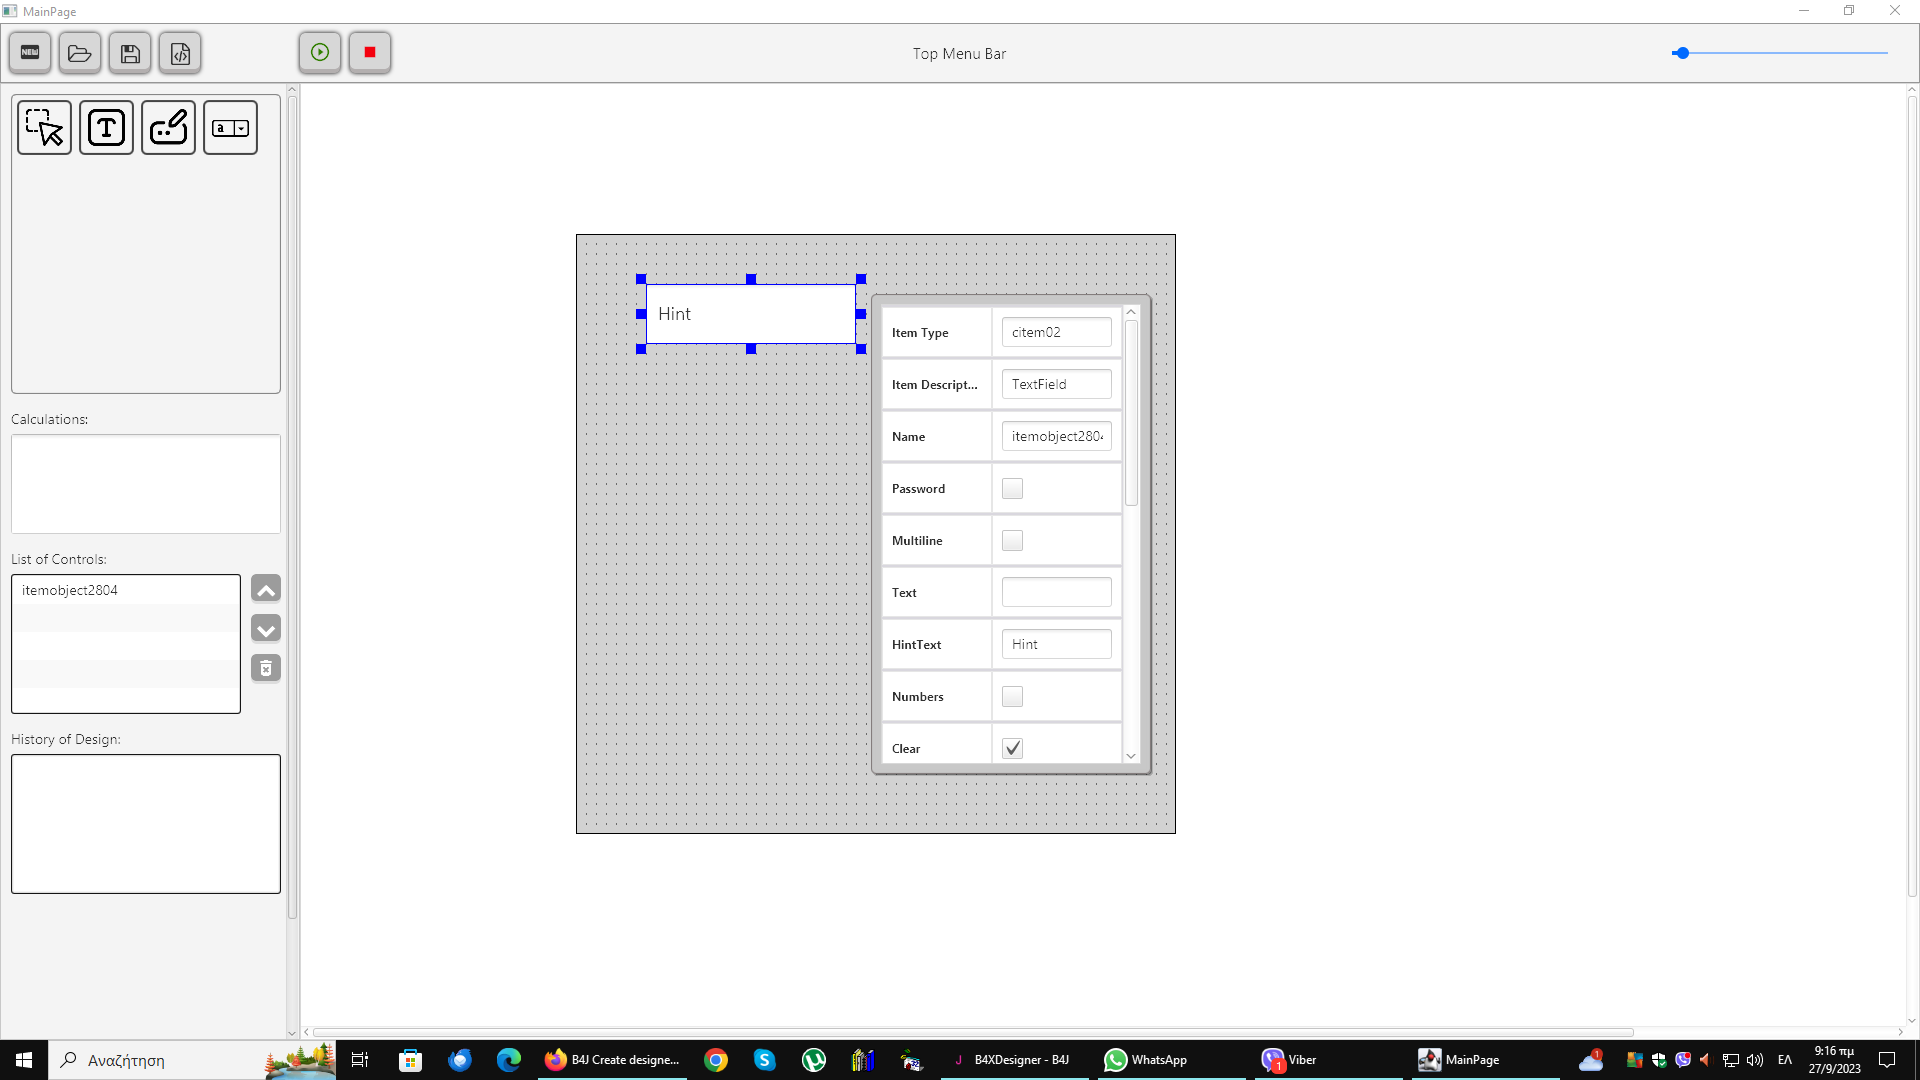
Task: Select the Text label tool
Action: pyautogui.click(x=106, y=128)
